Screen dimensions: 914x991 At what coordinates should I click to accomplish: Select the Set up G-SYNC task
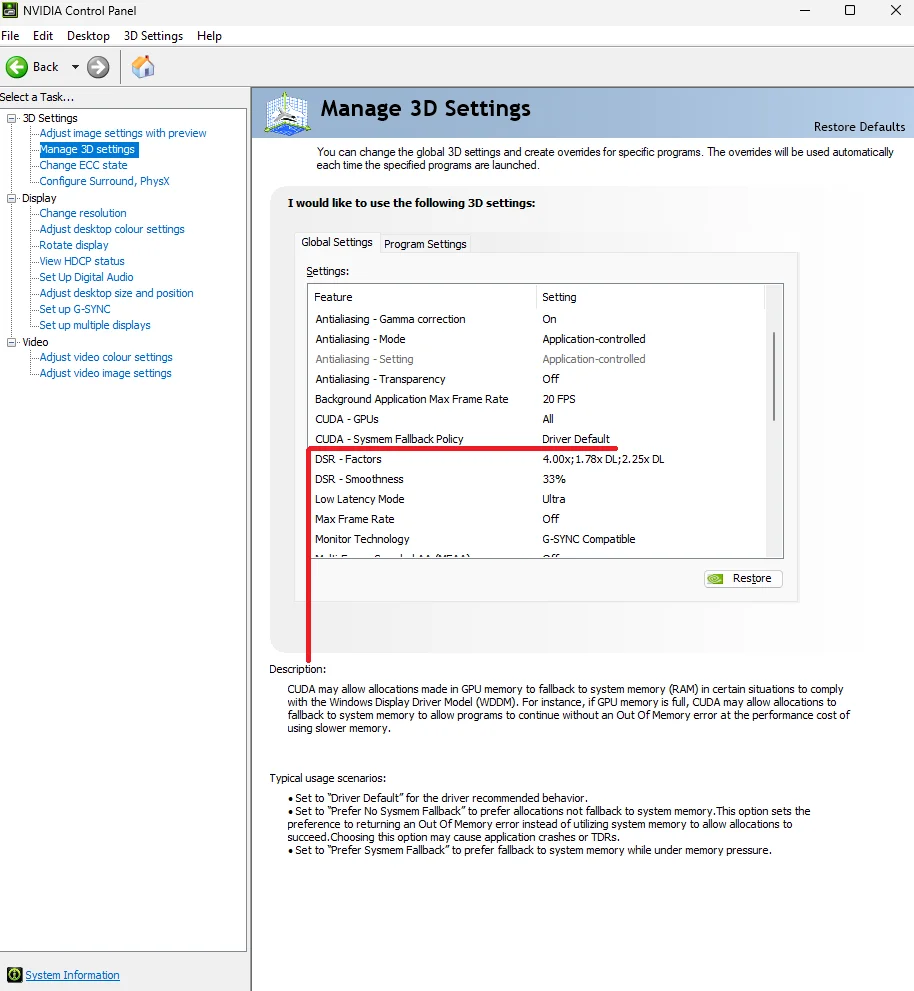75,309
